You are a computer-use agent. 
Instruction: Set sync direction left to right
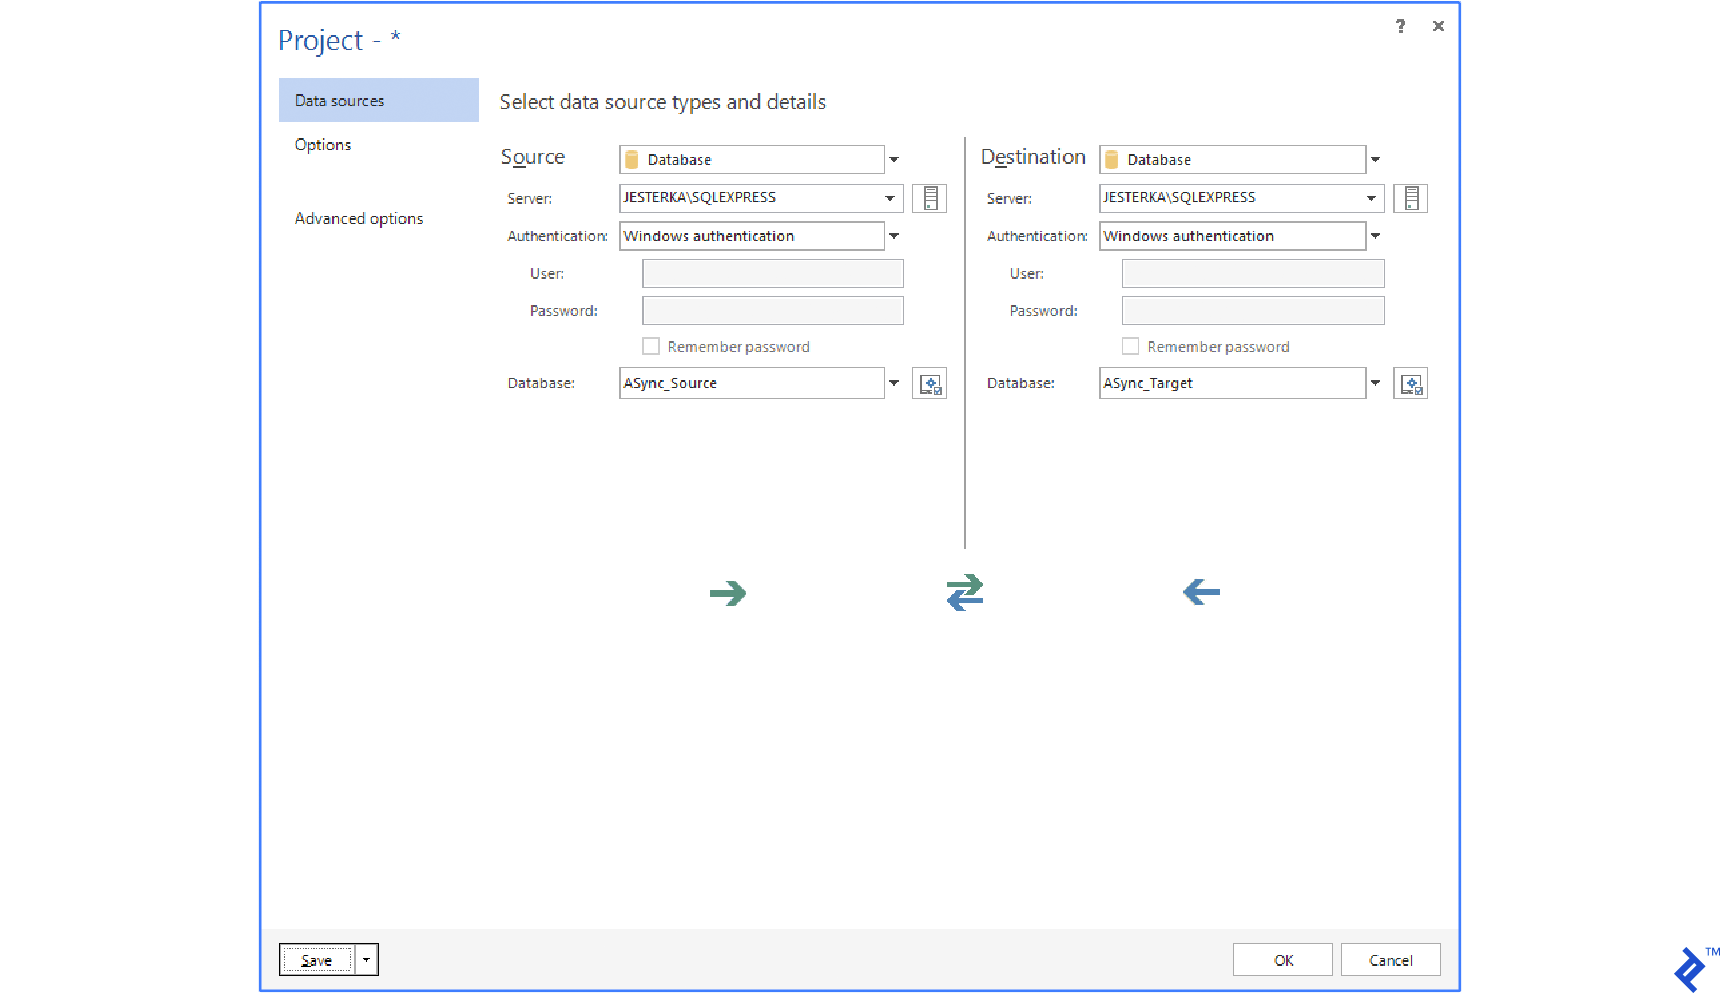[x=729, y=592]
